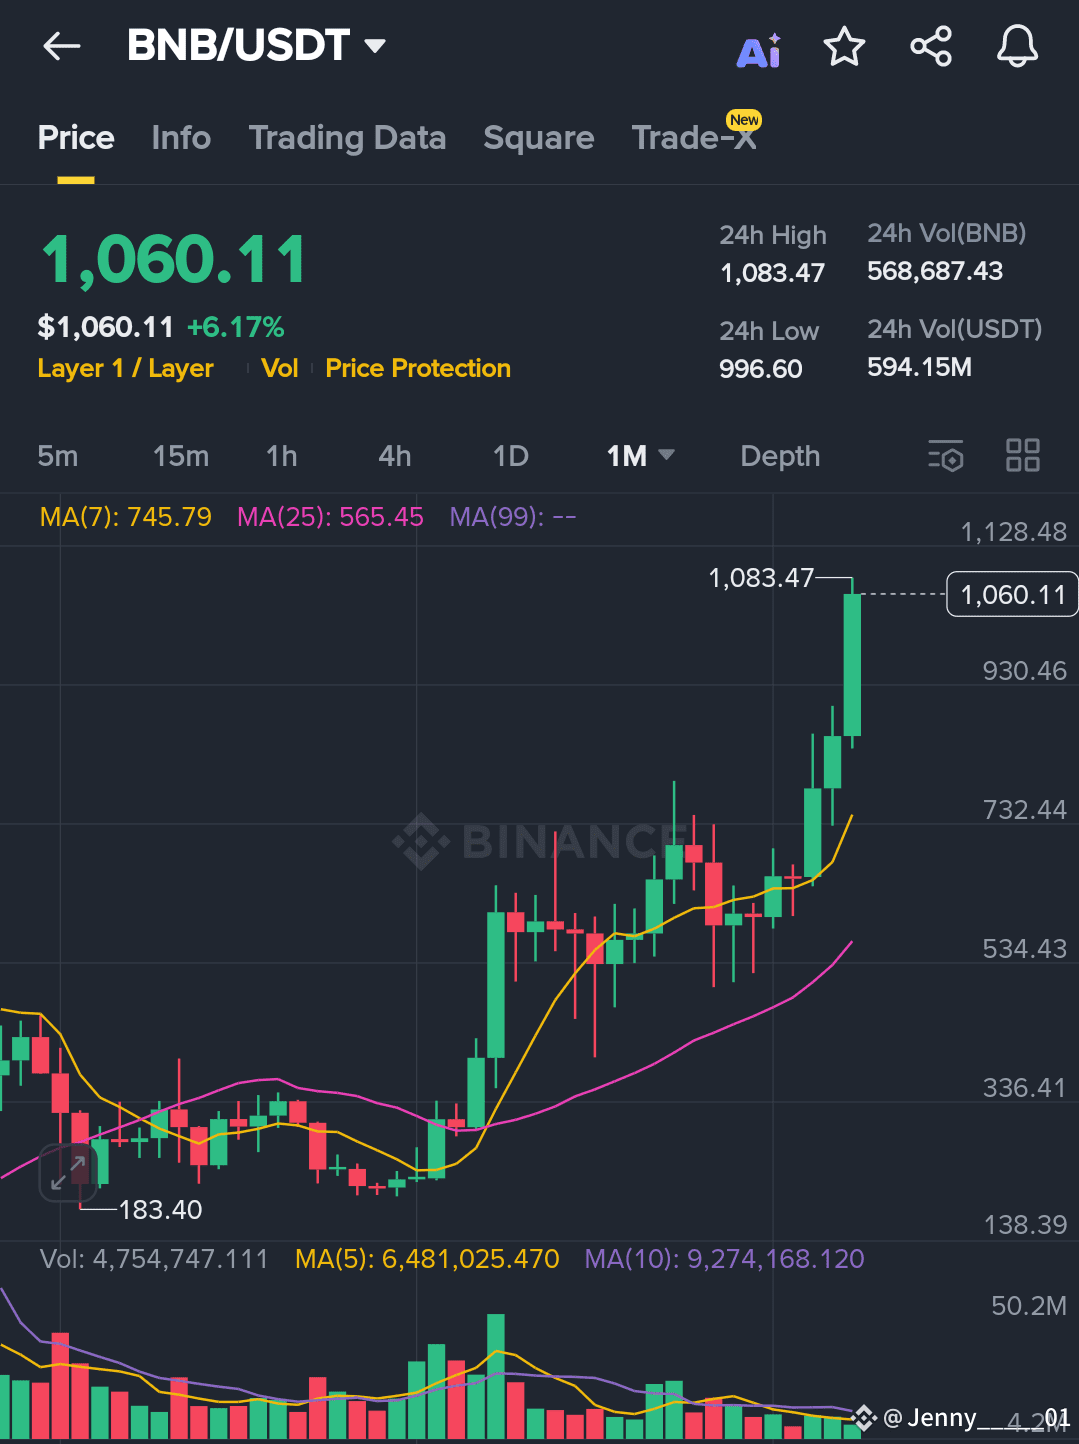Switch to the Price tab
This screenshot has height=1444, width=1079.
(x=76, y=138)
